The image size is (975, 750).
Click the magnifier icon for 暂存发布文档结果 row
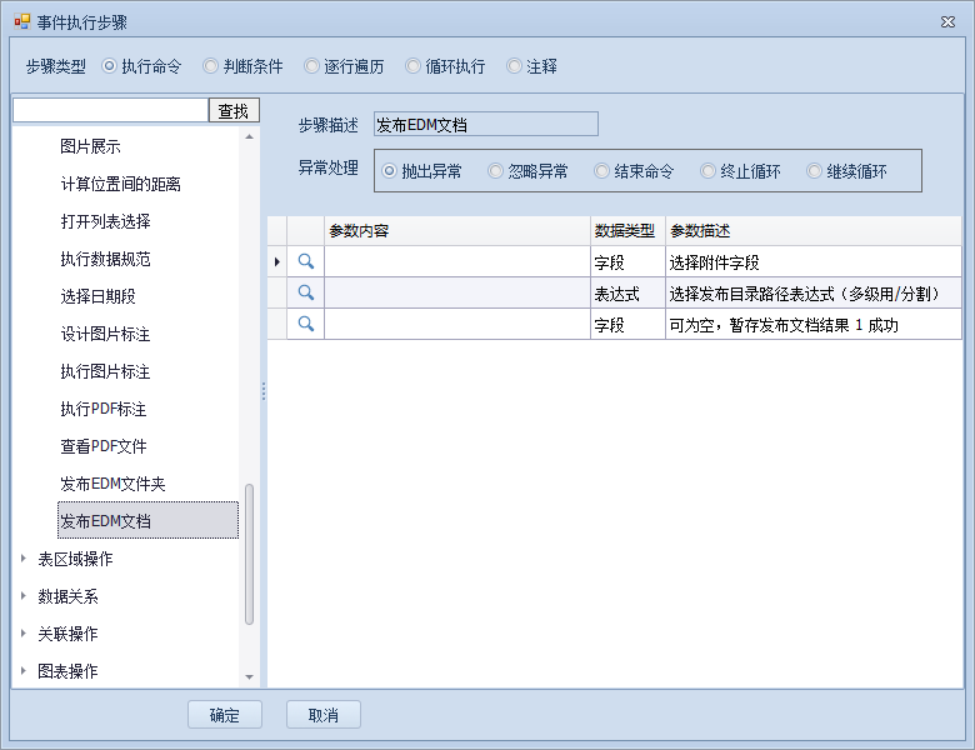tap(306, 324)
